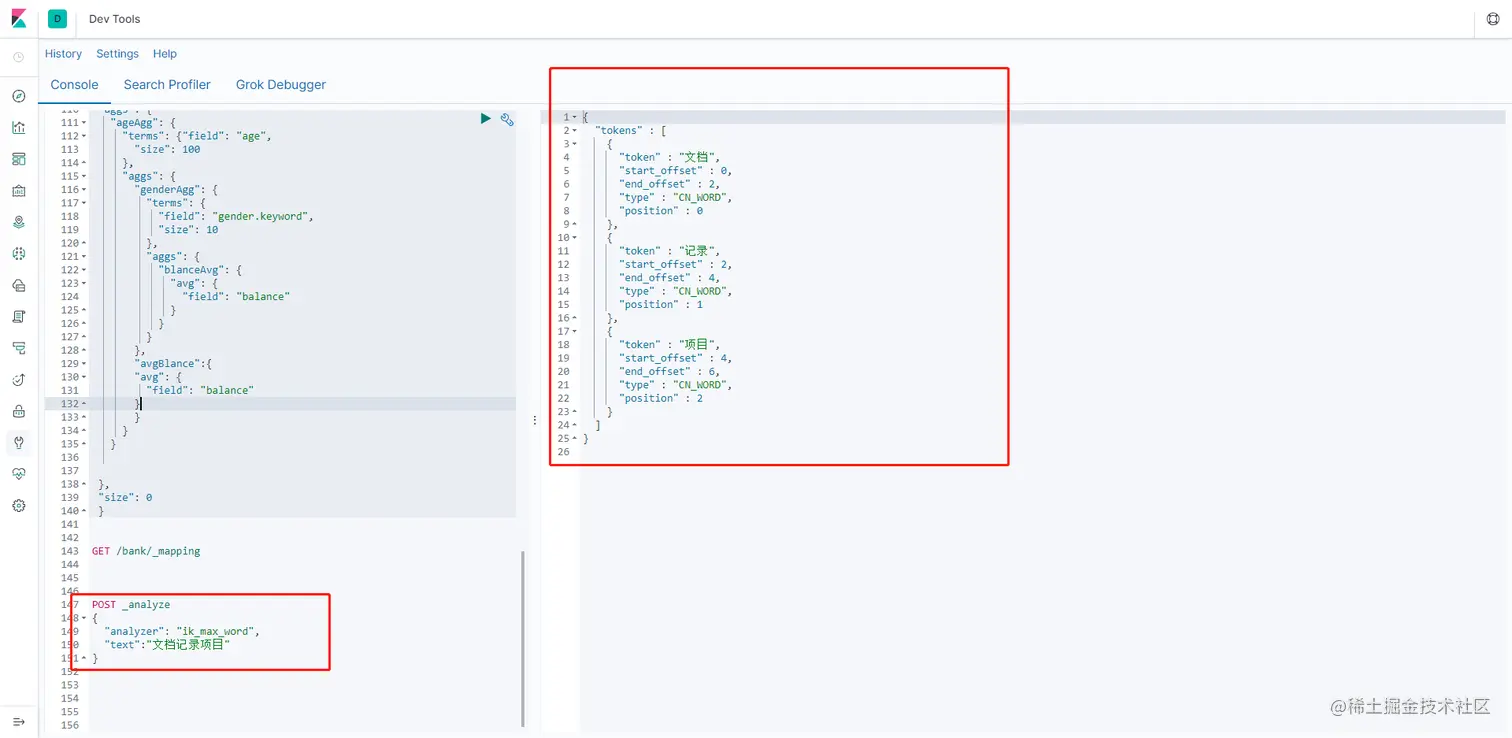Open Logs from the sidebar

click(x=18, y=317)
